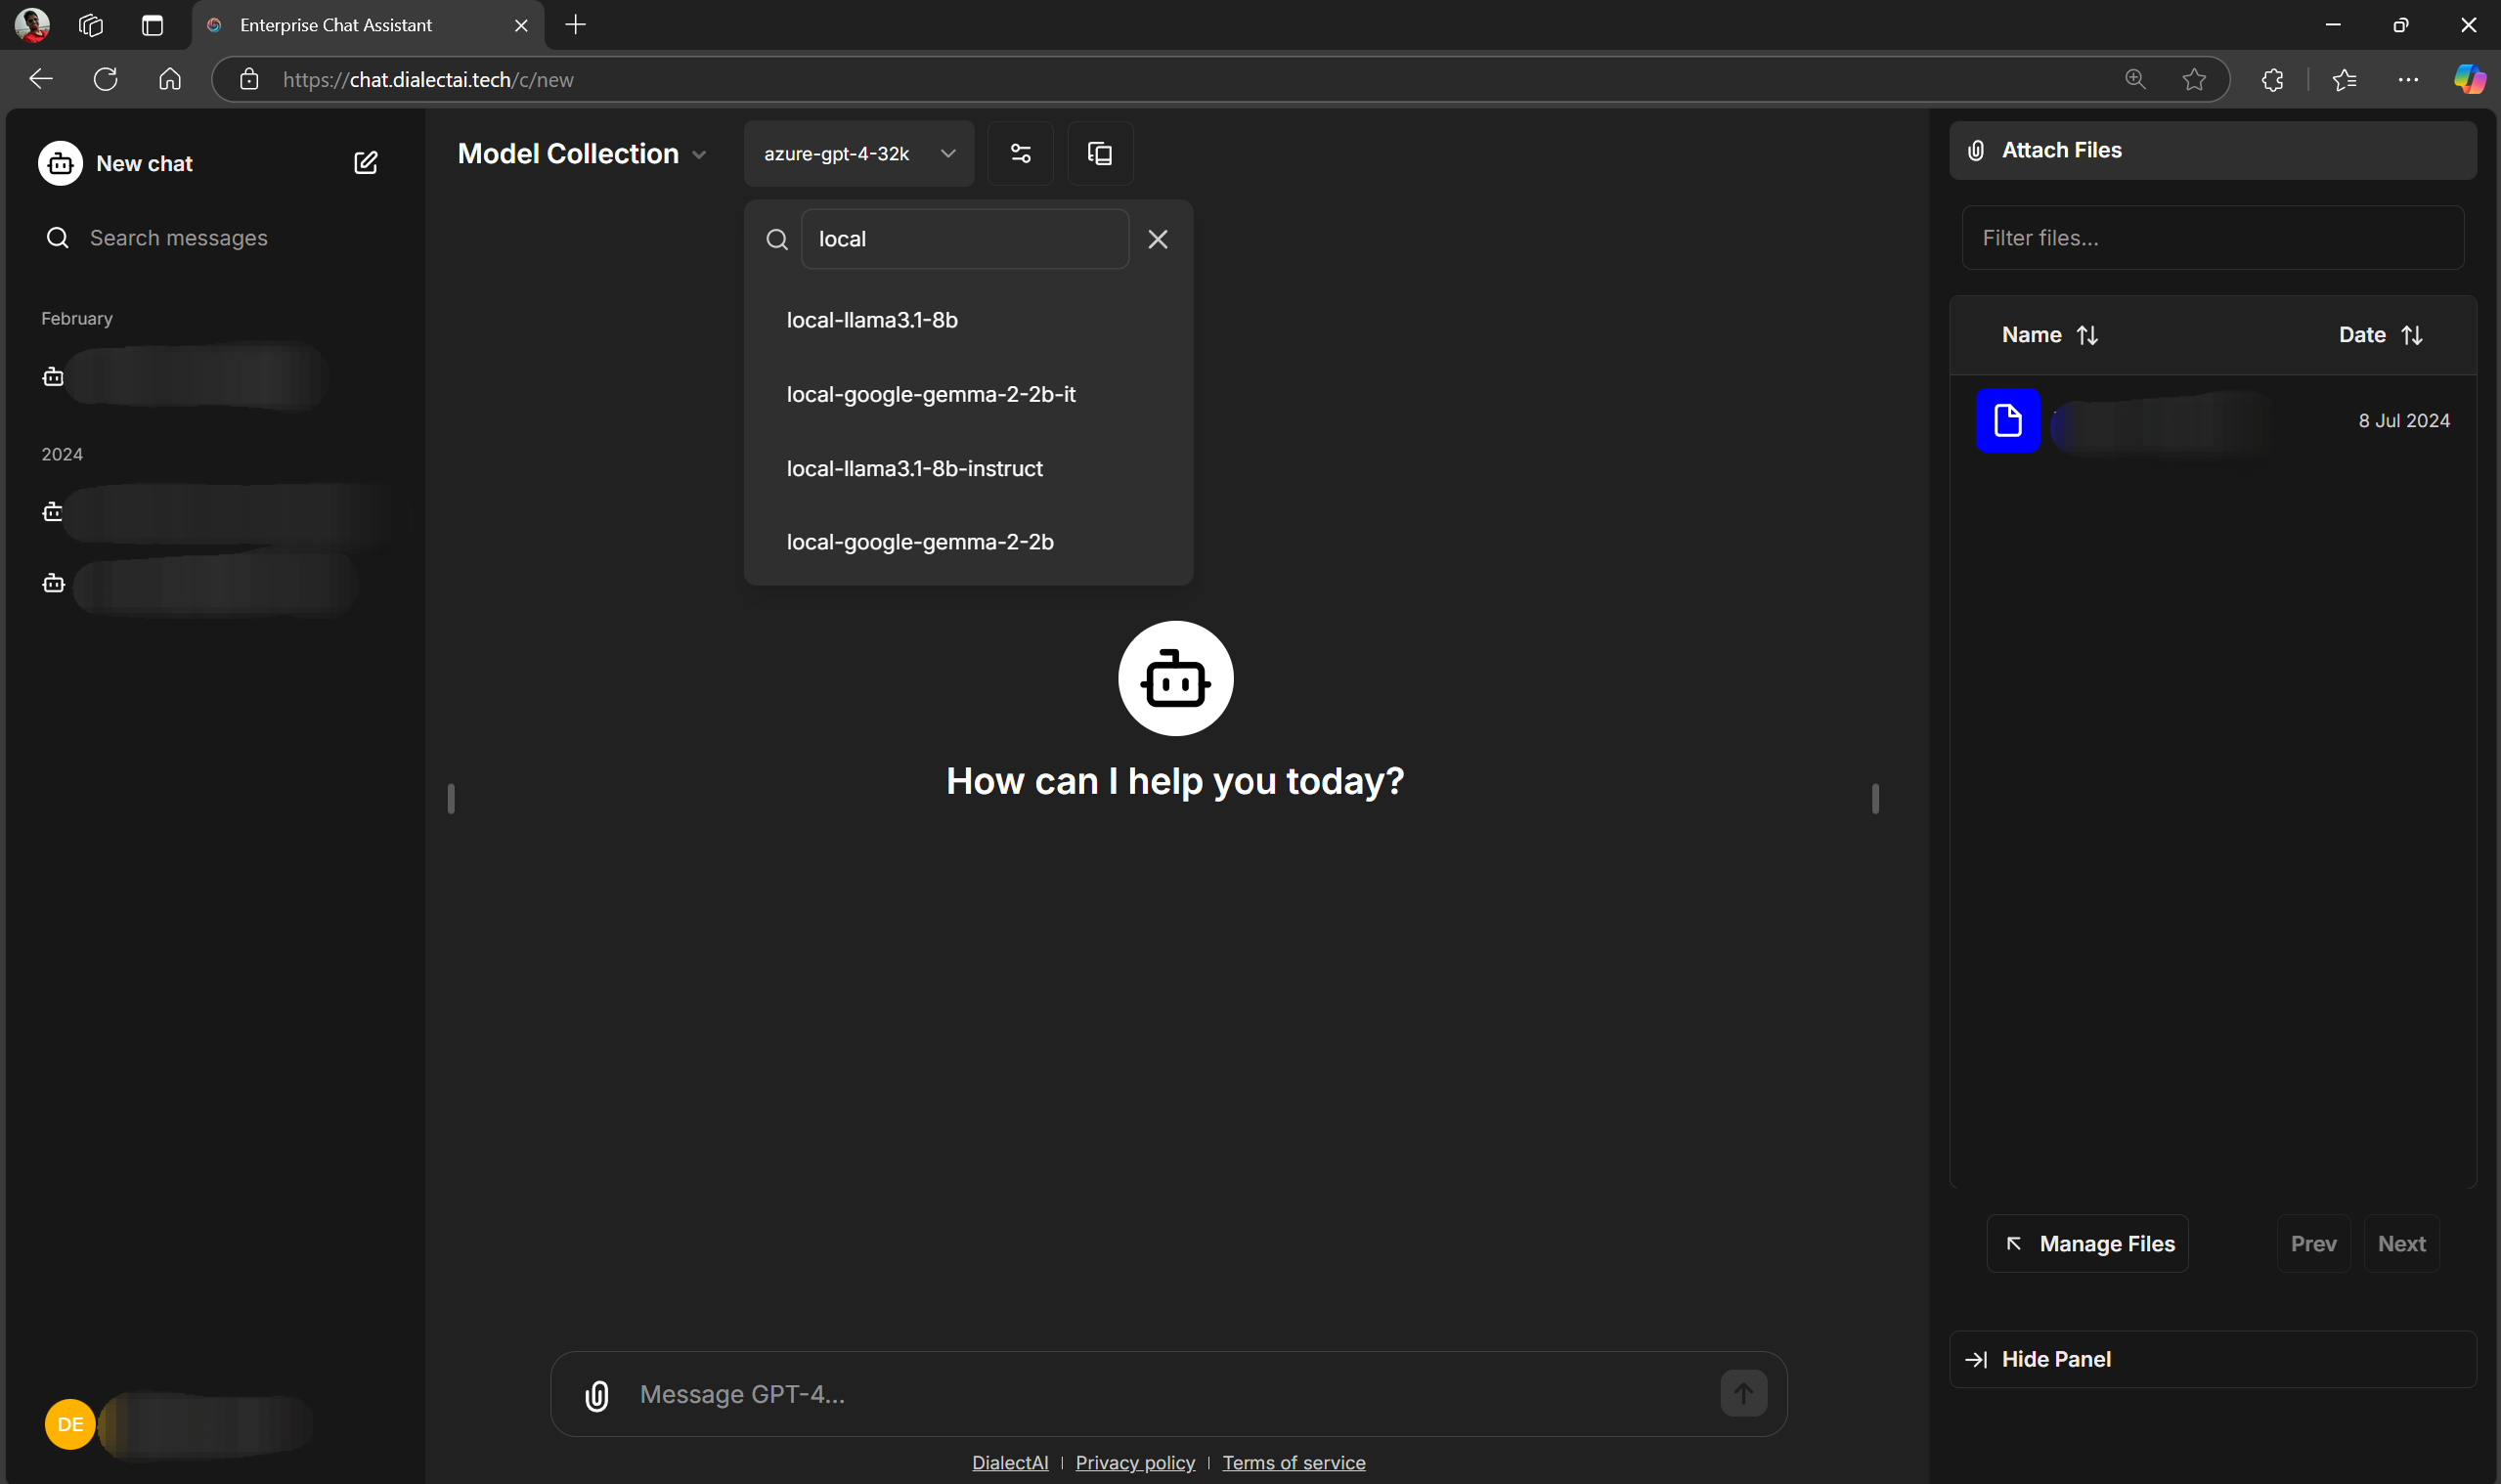Image resolution: width=2501 pixels, height=1484 pixels.
Task: Open the favorites list icon
Action: tap(2344, 79)
